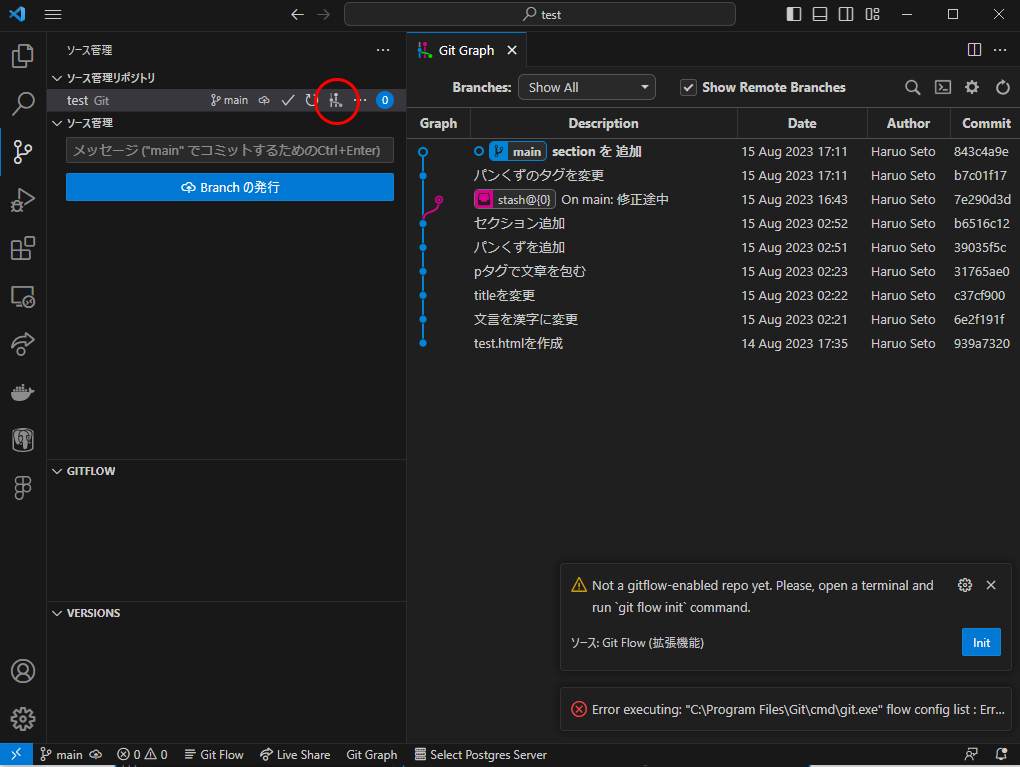1020x767 pixels.
Task: Toggle Show Remote Branches checkbox
Action: click(x=688, y=87)
